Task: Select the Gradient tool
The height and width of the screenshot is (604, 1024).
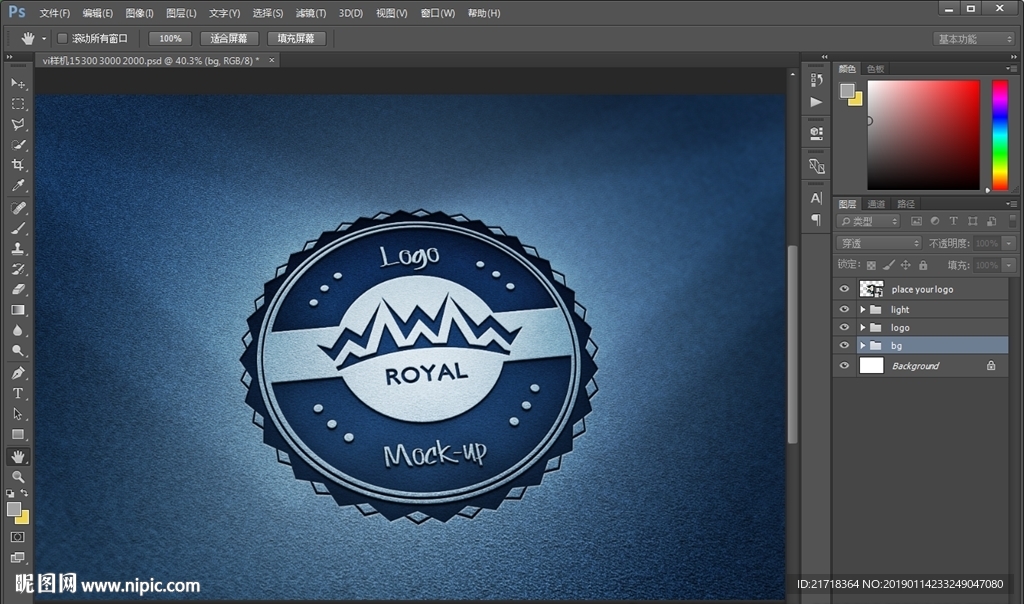Action: click(18, 310)
